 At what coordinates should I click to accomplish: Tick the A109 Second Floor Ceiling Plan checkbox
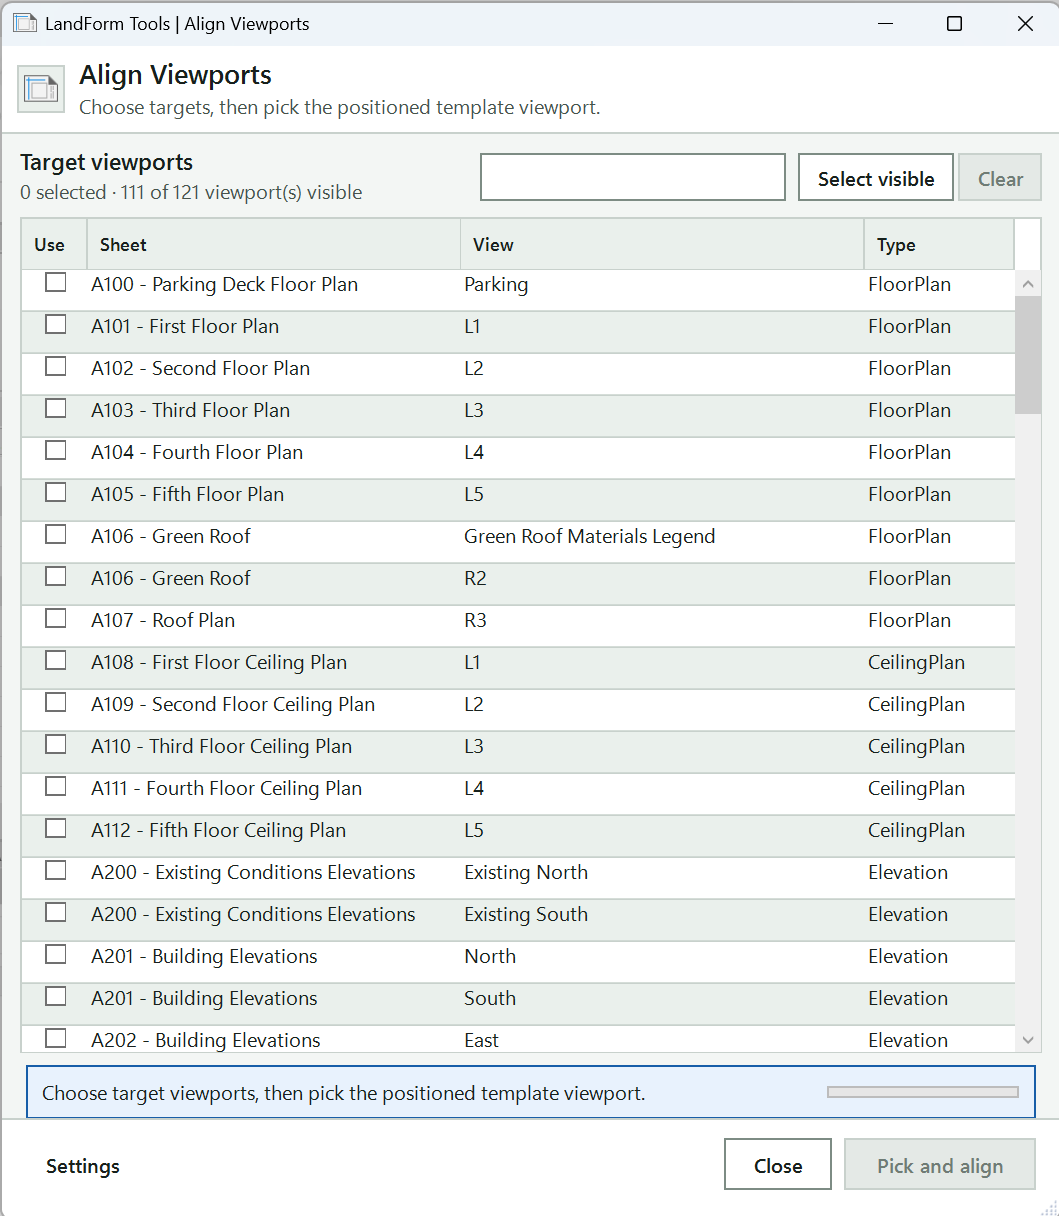click(x=56, y=703)
